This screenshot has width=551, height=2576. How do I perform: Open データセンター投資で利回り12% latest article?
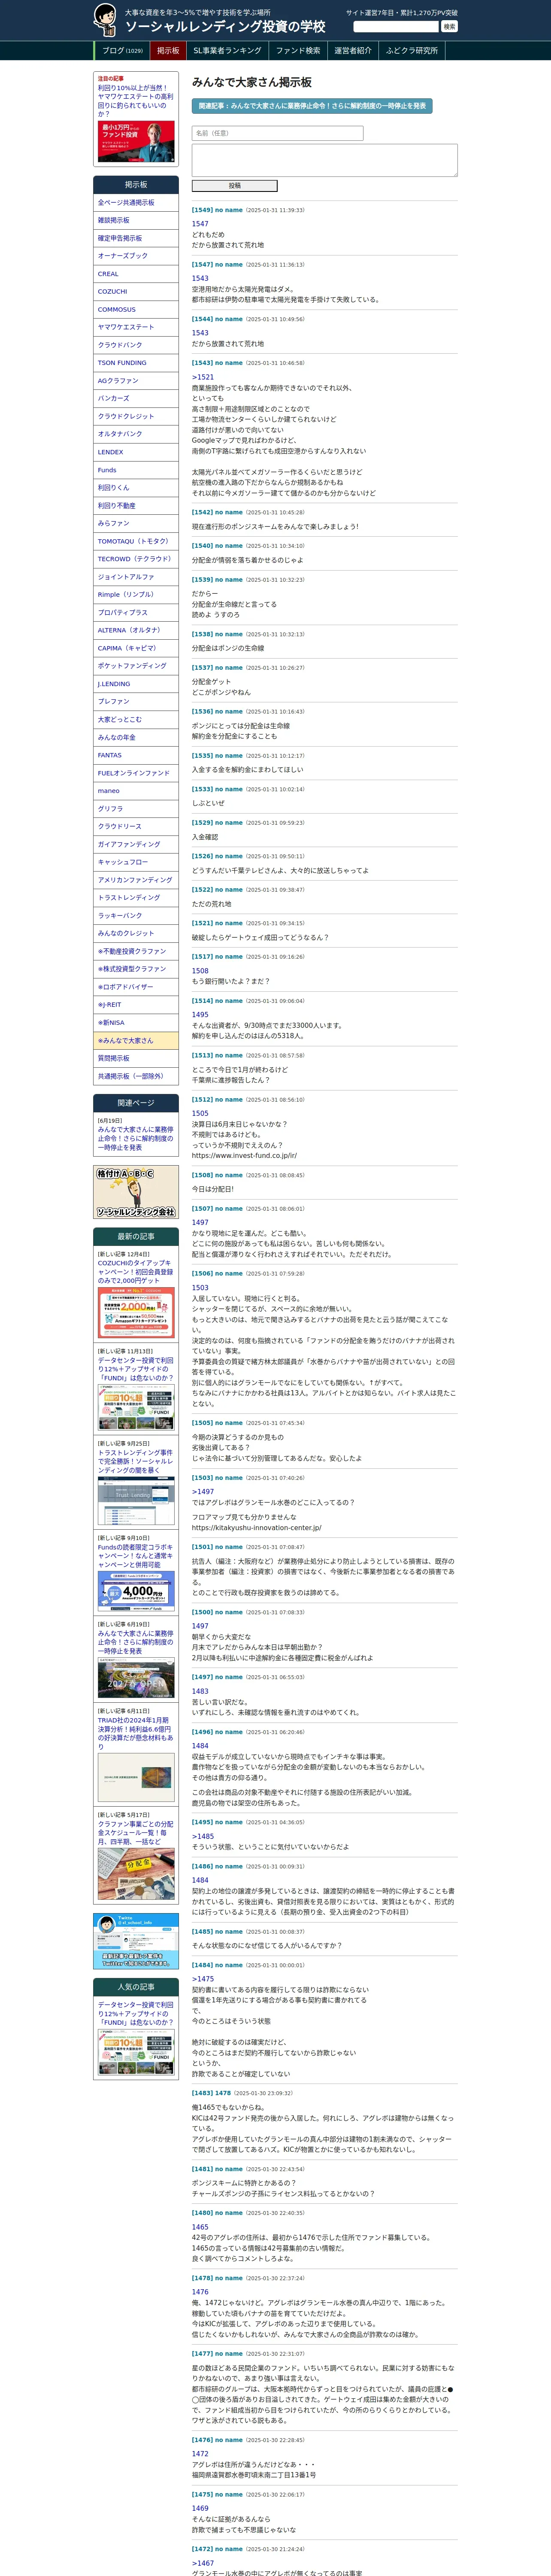(135, 1369)
